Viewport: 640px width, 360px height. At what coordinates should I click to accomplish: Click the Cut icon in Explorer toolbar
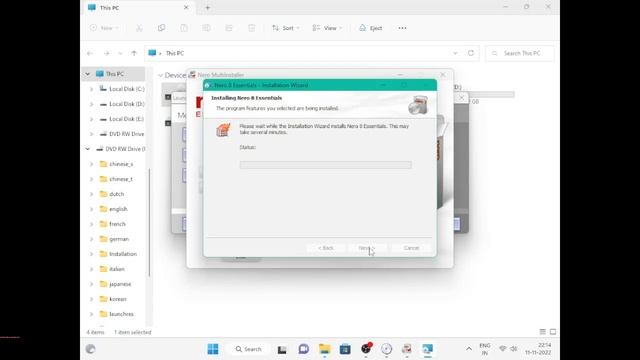pyautogui.click(x=139, y=28)
